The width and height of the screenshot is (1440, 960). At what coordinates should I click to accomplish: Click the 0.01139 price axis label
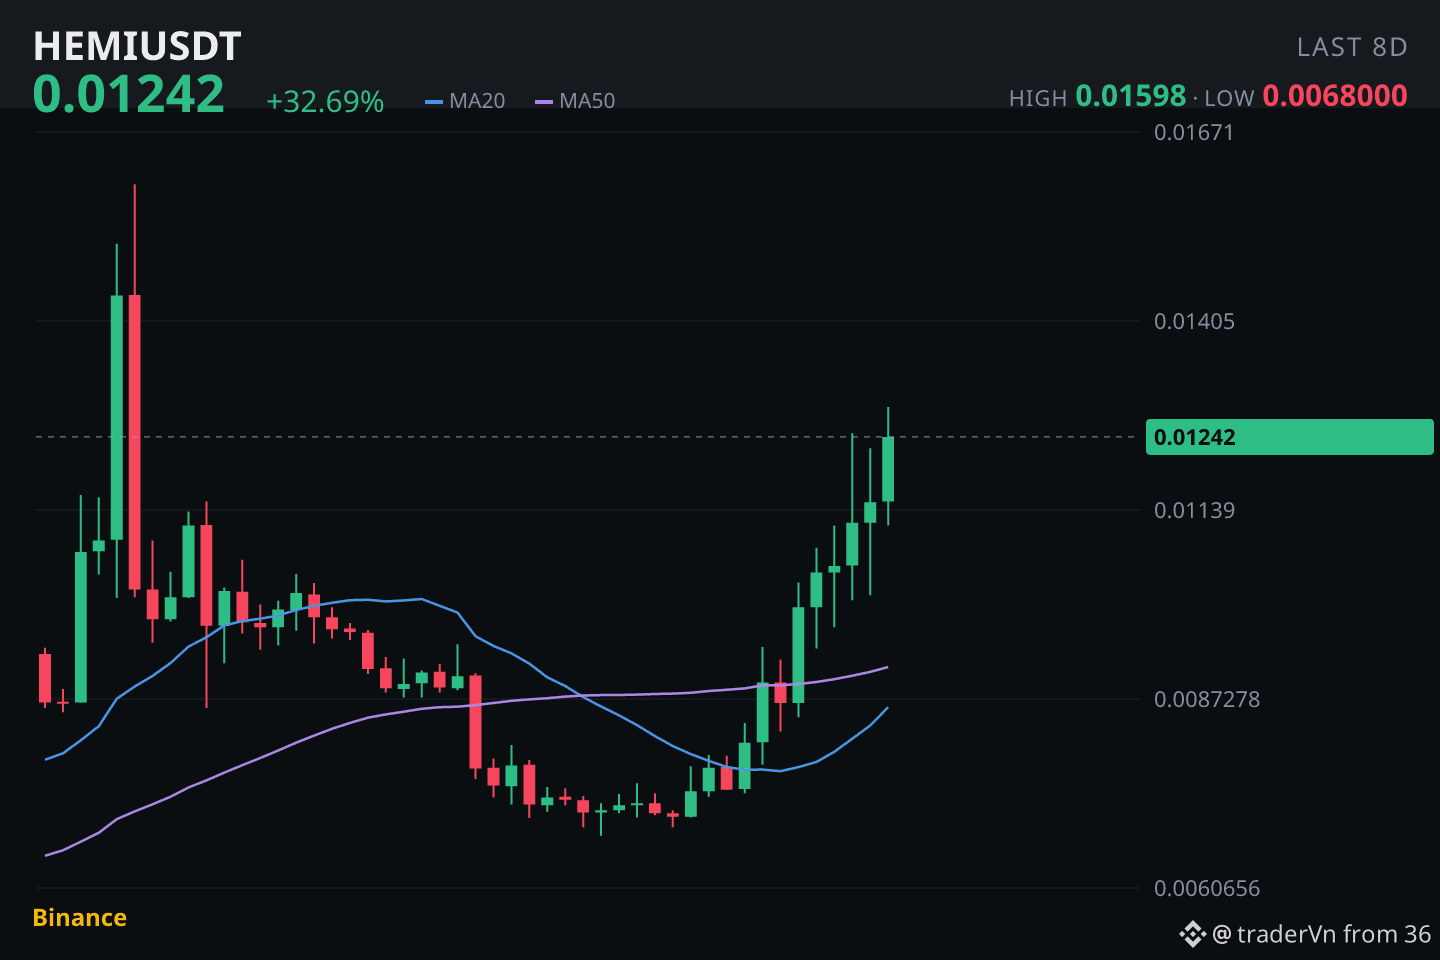[1194, 510]
